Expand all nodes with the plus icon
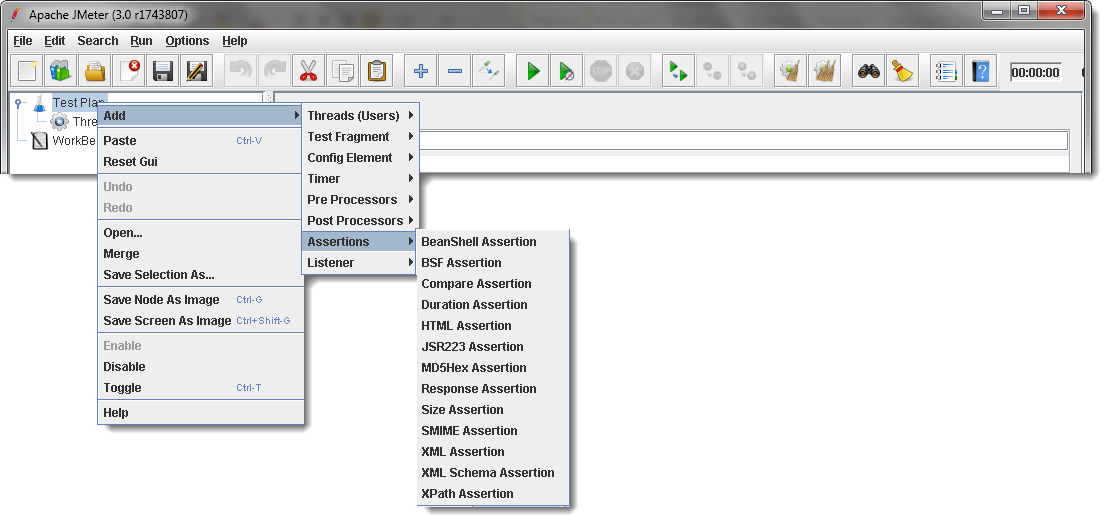The image size is (1107, 515). coord(421,71)
